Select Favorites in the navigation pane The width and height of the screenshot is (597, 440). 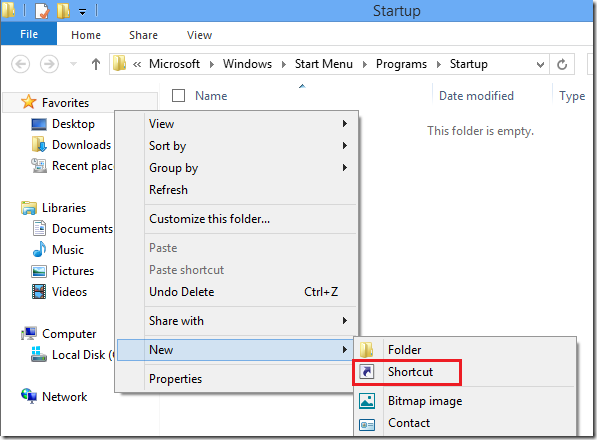[x=65, y=102]
